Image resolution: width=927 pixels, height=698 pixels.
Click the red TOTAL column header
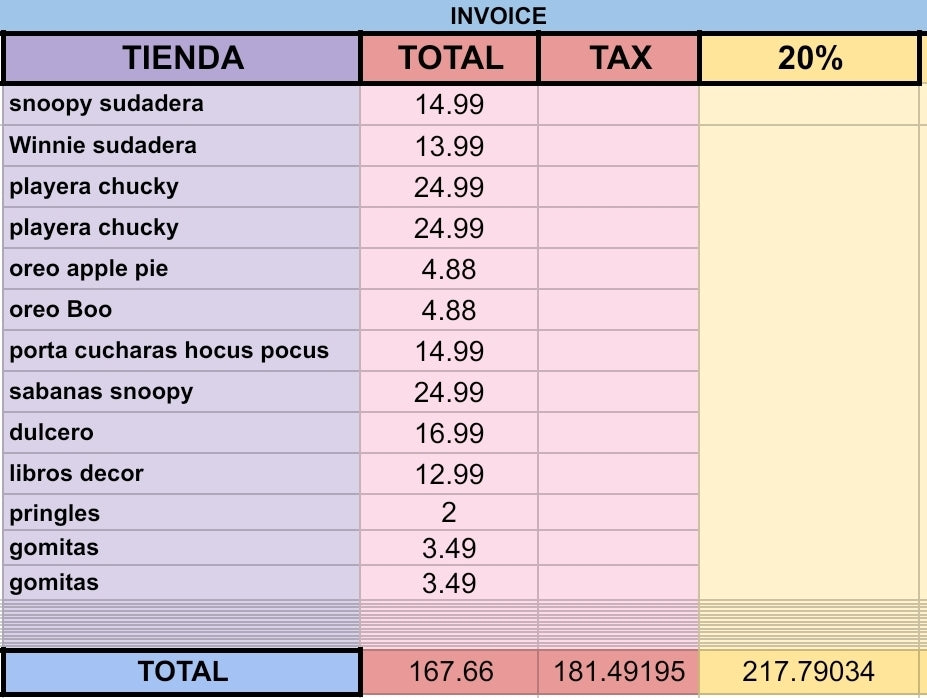tap(450, 58)
